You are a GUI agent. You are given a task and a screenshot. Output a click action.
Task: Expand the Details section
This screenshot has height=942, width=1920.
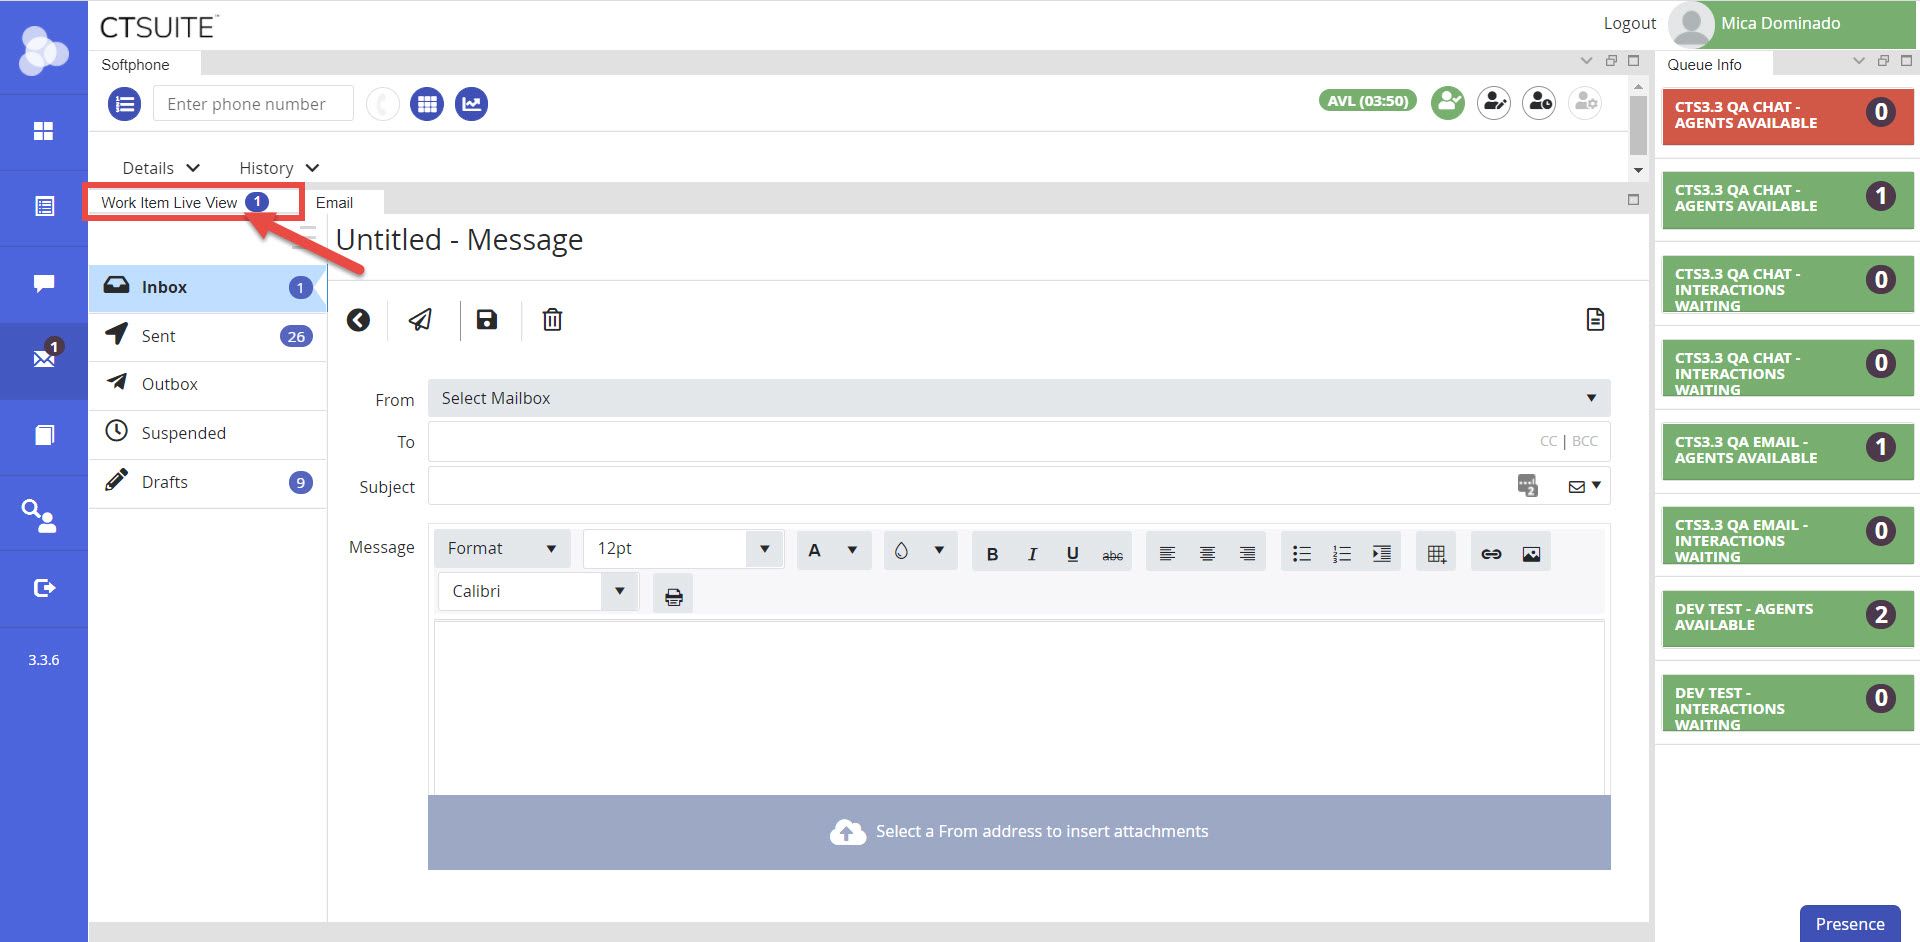[x=161, y=168]
